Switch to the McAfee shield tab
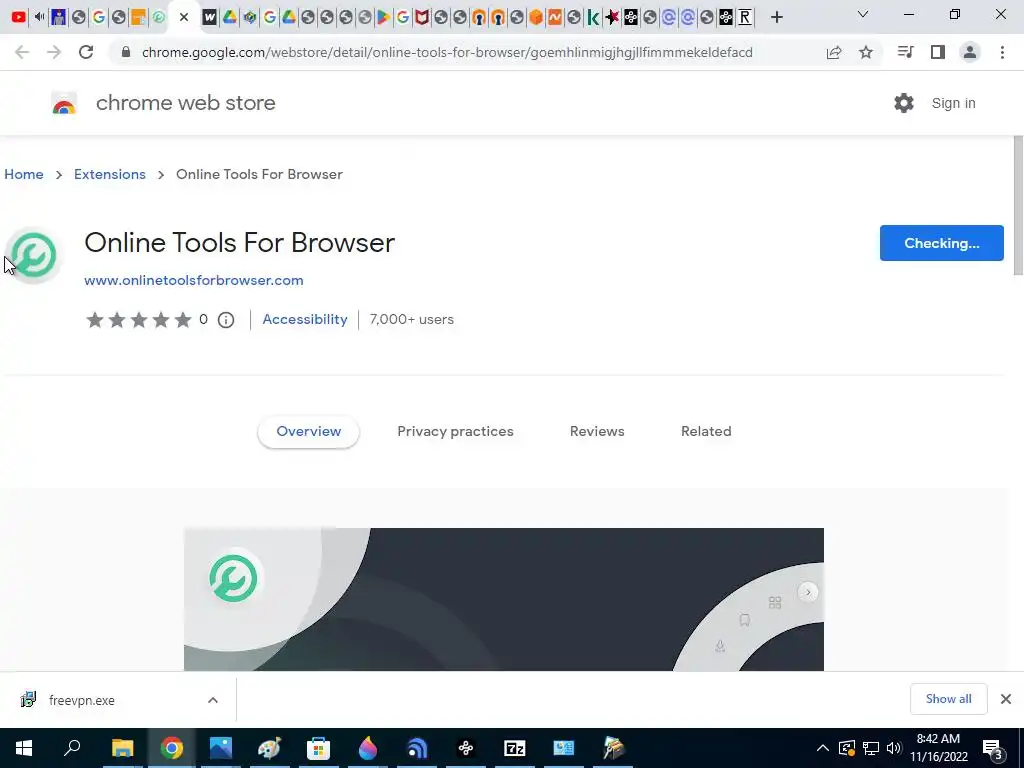Screen dimensions: 1024x768 [422, 17]
